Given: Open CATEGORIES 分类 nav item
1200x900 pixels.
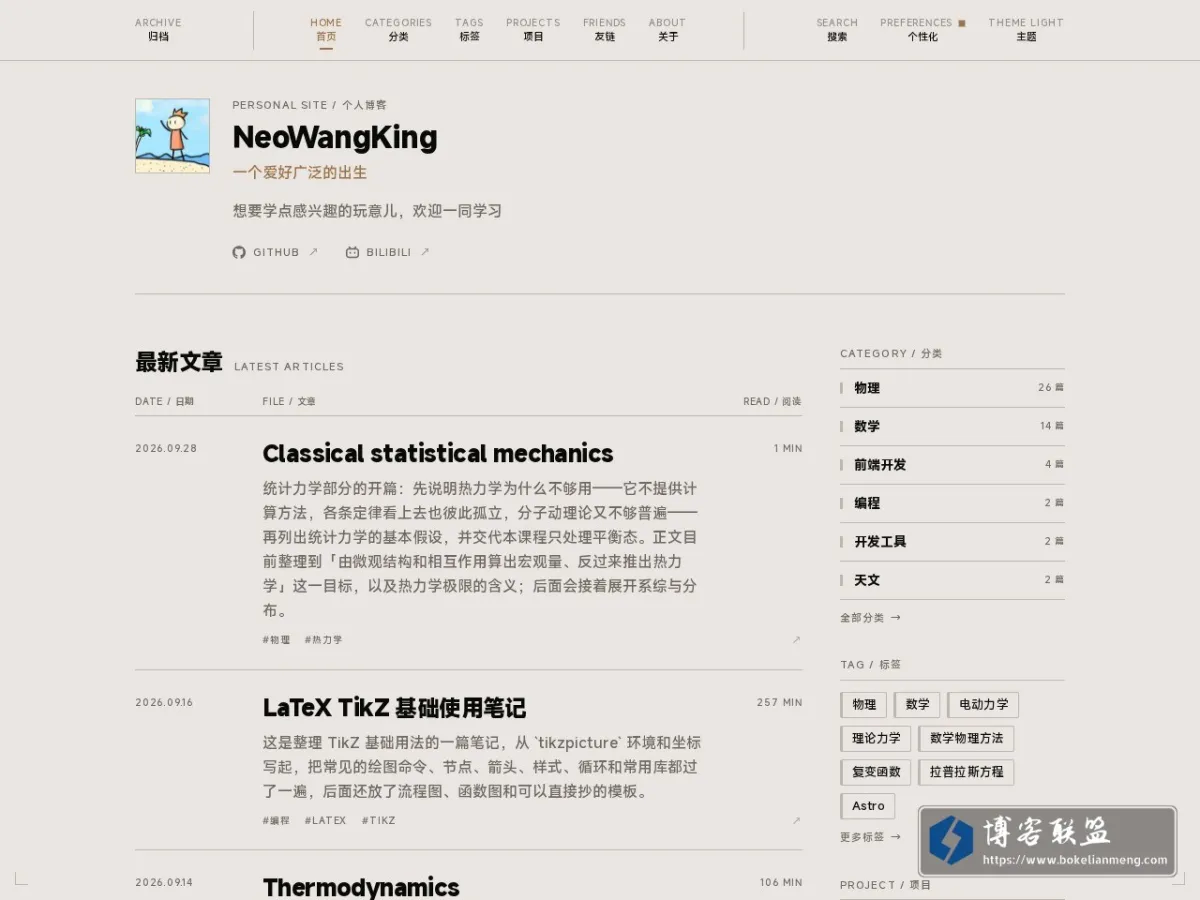Looking at the screenshot, I should coord(398,29).
